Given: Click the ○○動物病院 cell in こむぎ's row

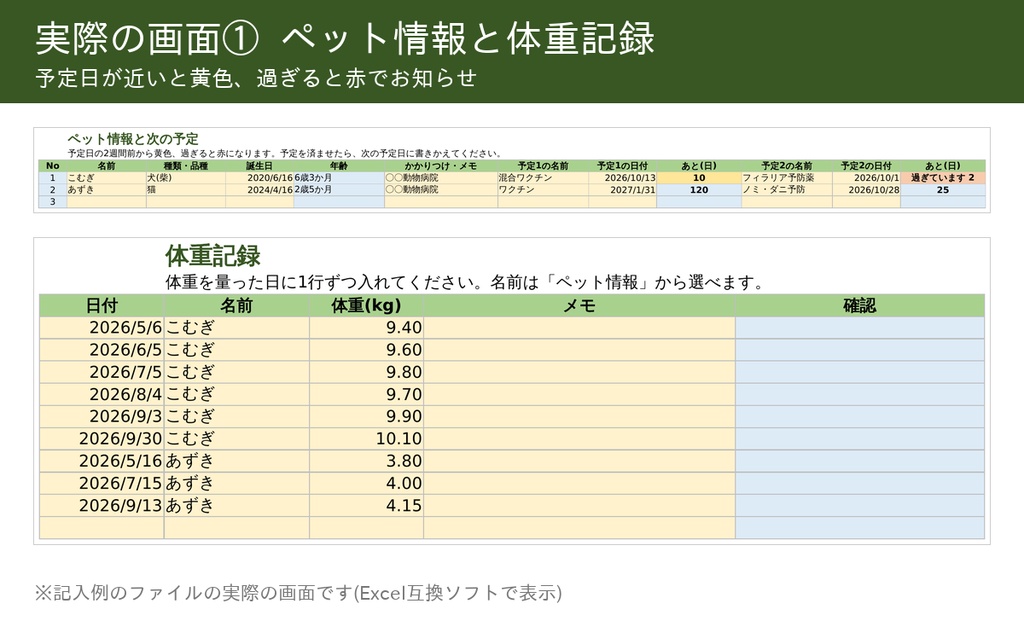Looking at the screenshot, I should (x=441, y=178).
